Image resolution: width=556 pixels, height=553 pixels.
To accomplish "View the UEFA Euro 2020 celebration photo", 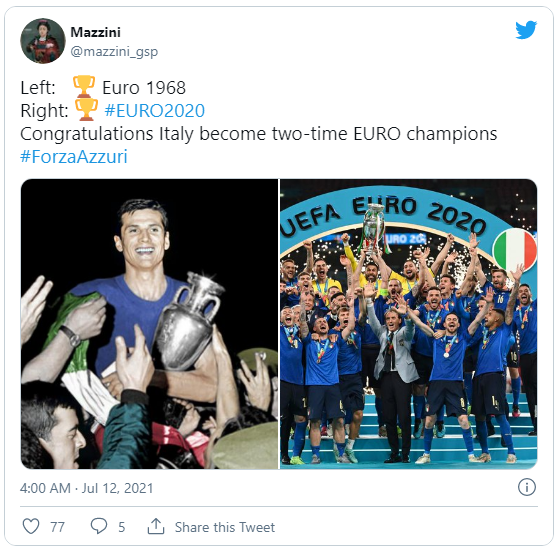I will 408,324.
